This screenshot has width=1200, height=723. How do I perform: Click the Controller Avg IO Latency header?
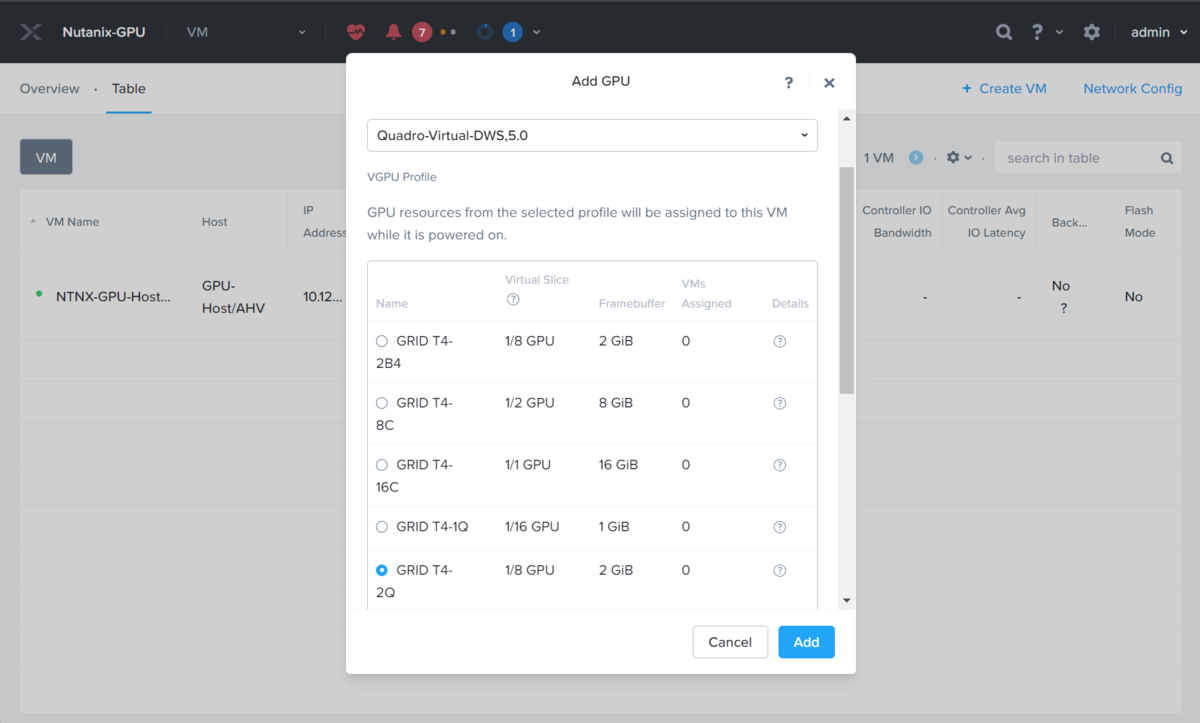[x=987, y=221]
